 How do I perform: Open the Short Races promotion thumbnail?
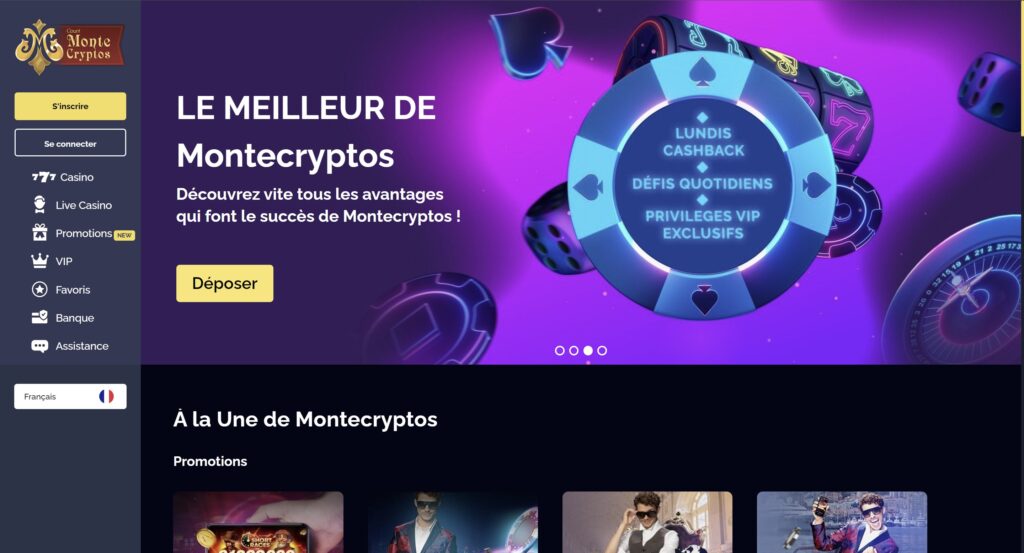(258, 522)
